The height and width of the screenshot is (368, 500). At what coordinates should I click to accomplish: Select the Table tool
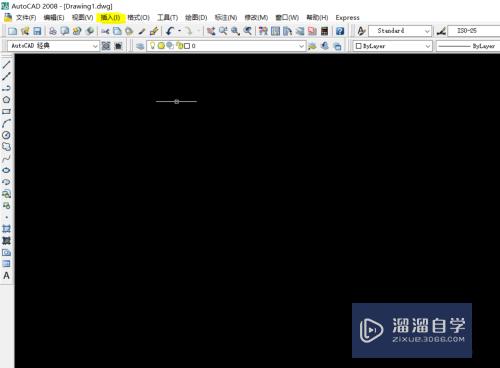[6, 264]
